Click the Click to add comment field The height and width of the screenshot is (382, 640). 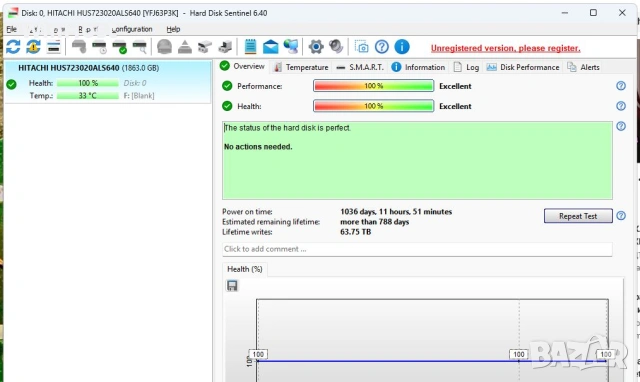coord(417,249)
